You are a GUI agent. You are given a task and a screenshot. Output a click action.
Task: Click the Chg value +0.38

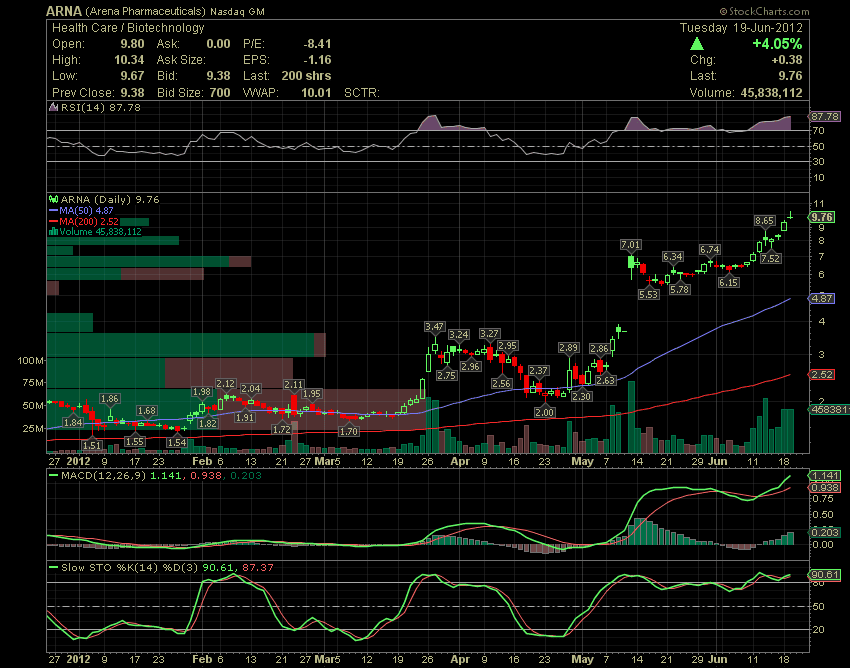(787, 60)
